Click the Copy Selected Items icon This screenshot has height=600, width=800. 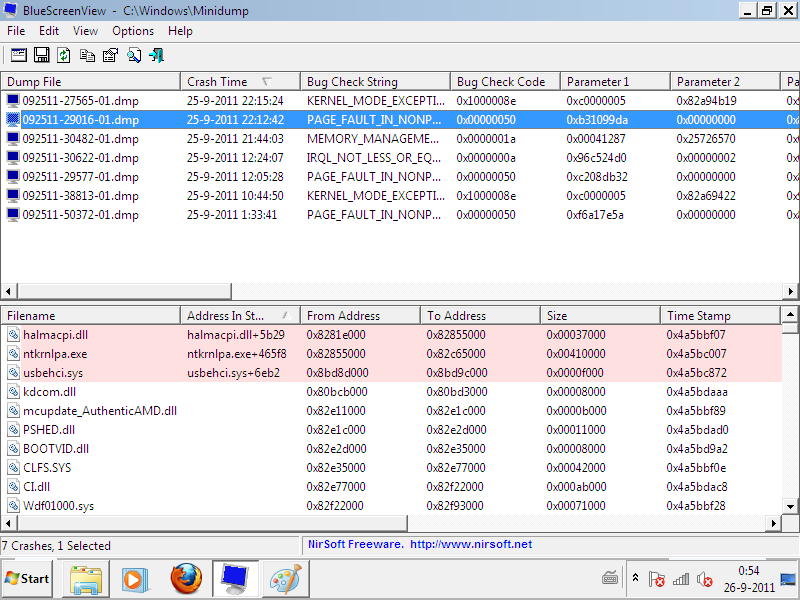(87, 55)
